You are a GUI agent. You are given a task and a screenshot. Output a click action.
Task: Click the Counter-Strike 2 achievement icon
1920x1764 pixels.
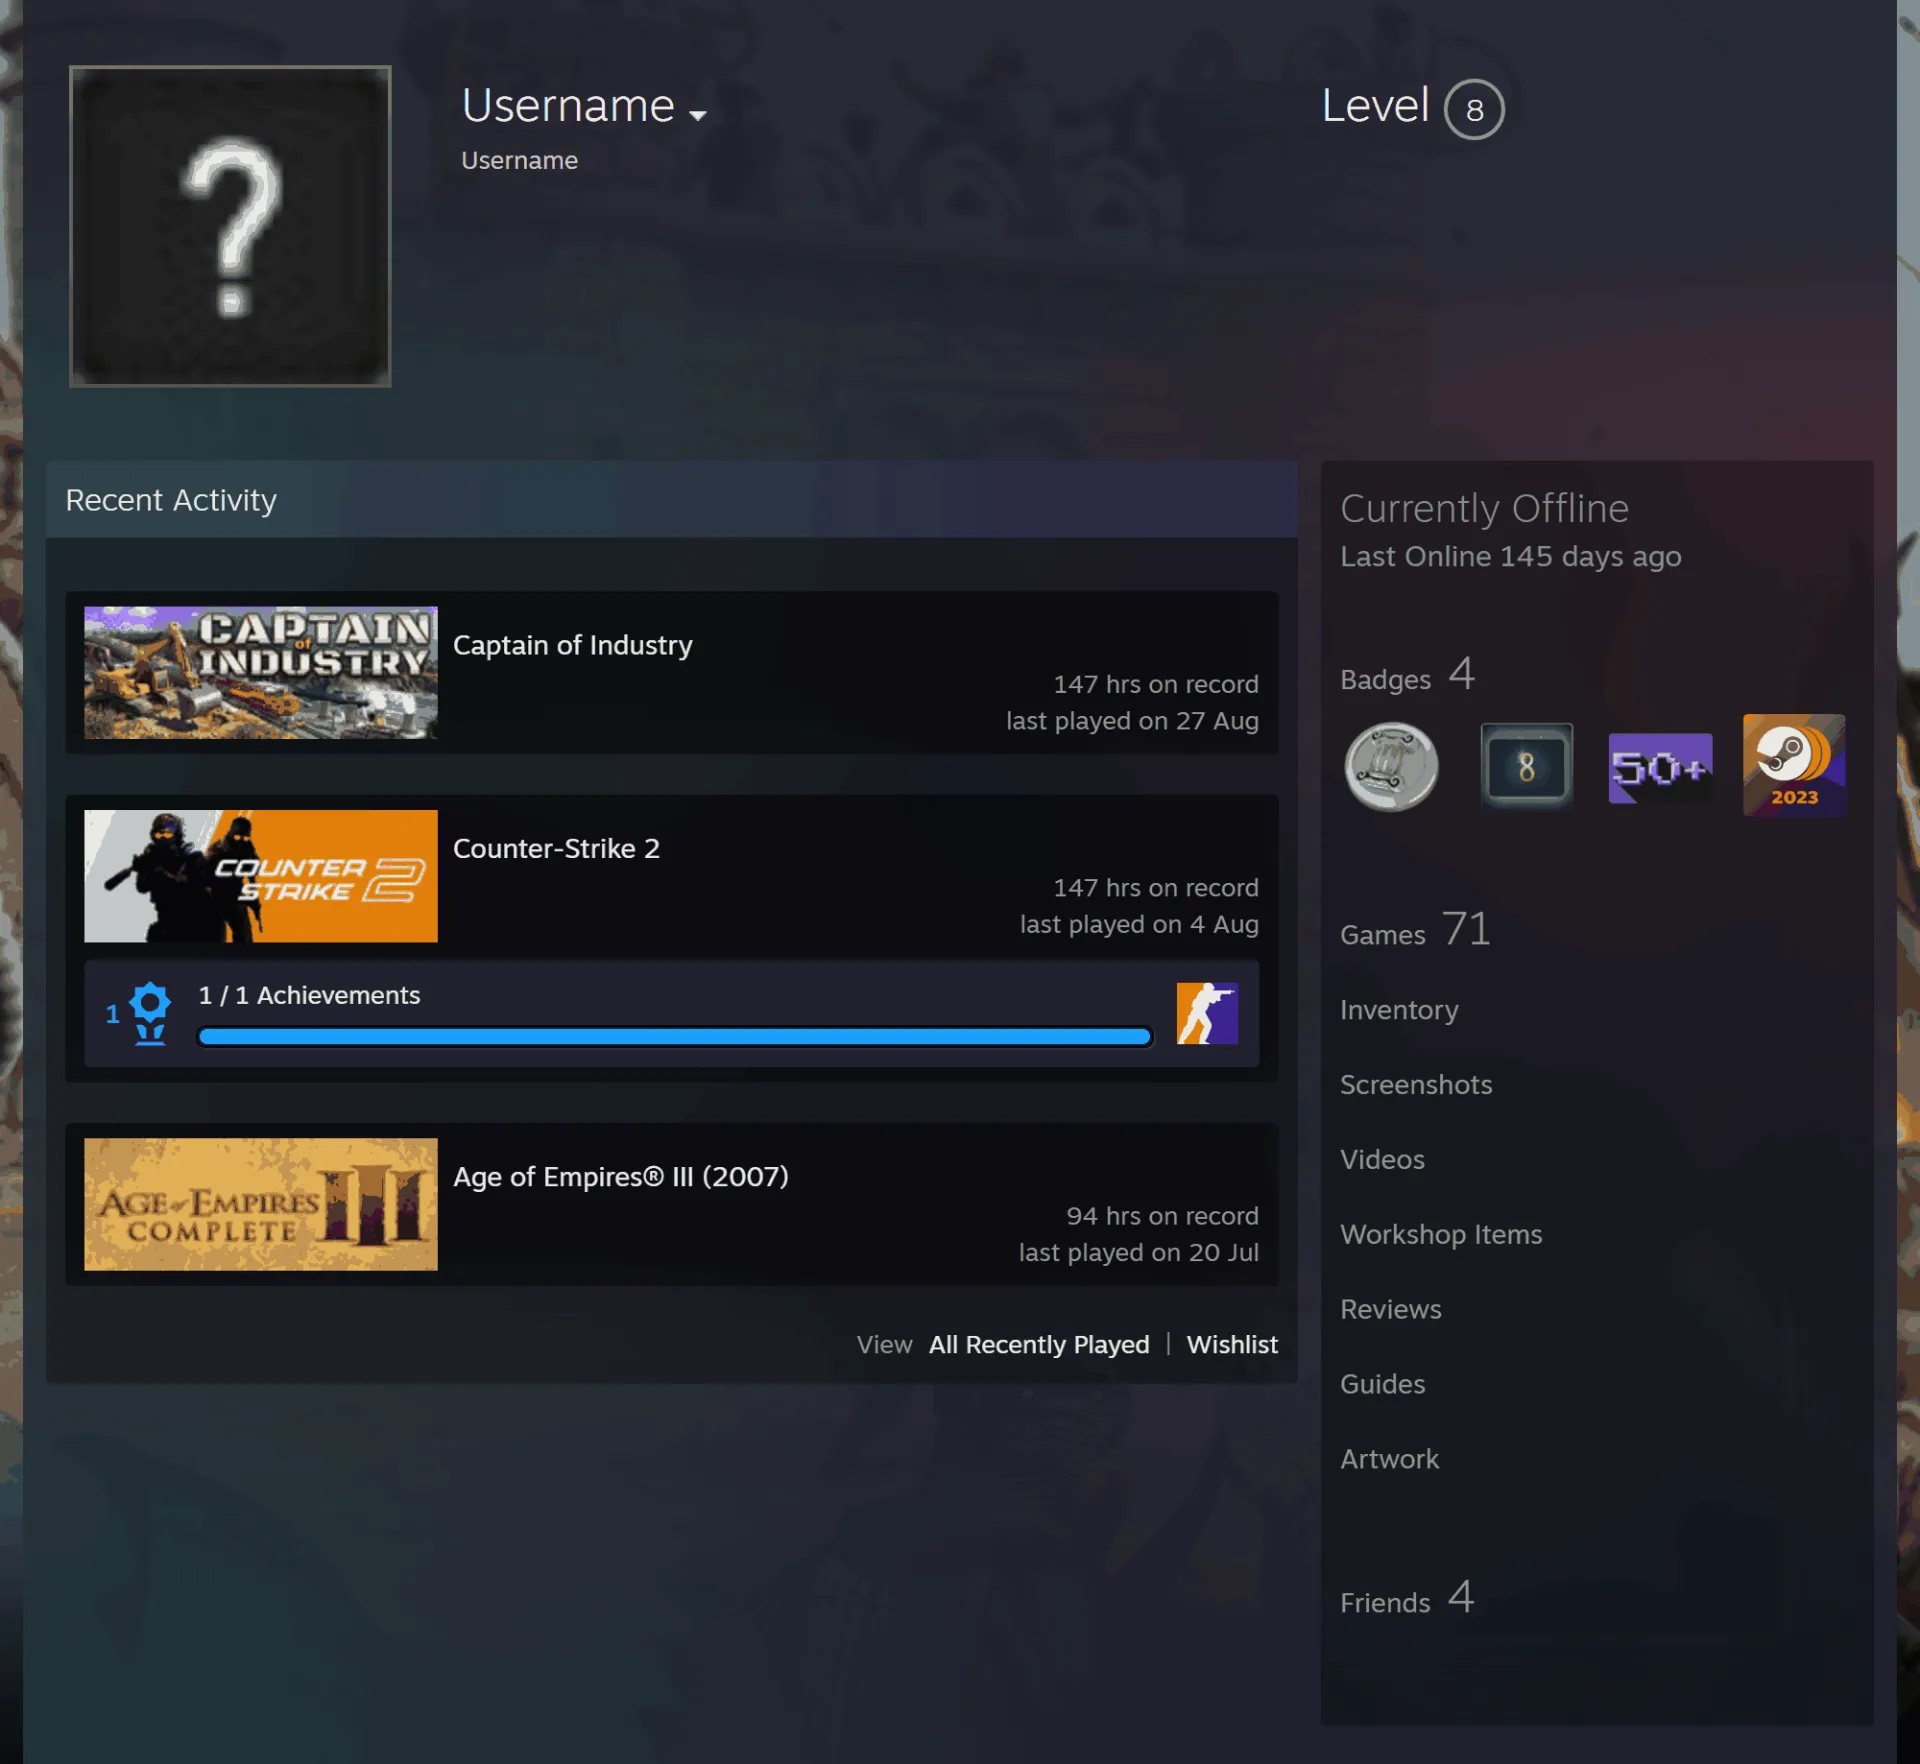click(x=1207, y=1013)
